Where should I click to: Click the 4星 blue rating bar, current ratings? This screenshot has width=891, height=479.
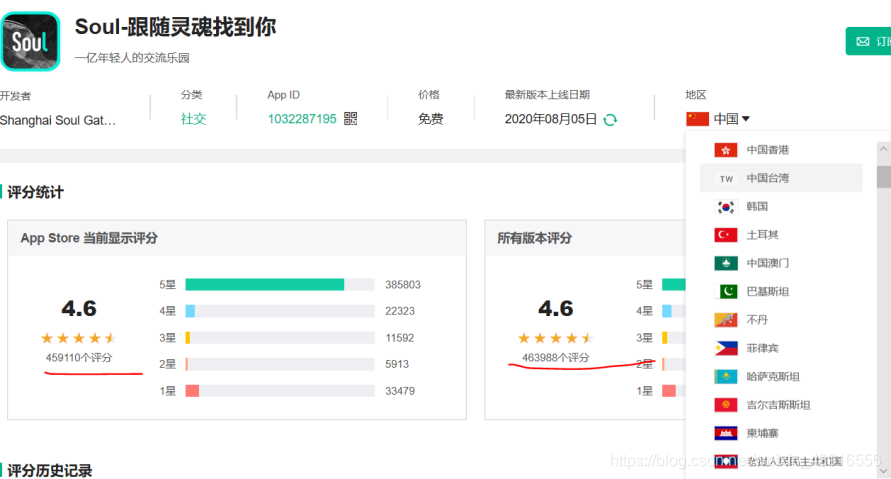(x=190, y=311)
